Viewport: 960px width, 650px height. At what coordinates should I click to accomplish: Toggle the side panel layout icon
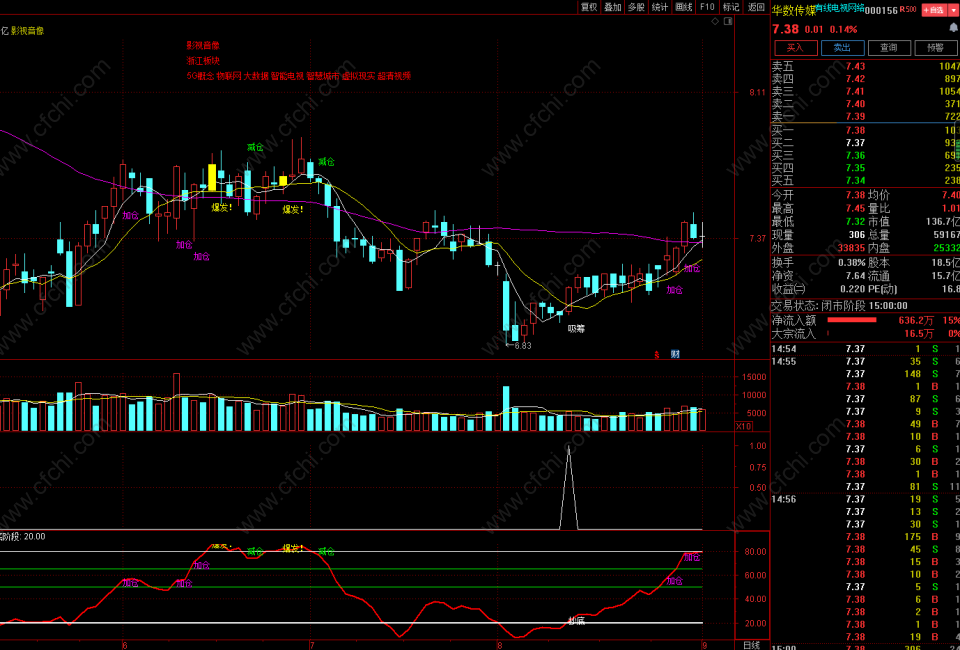[x=728, y=21]
